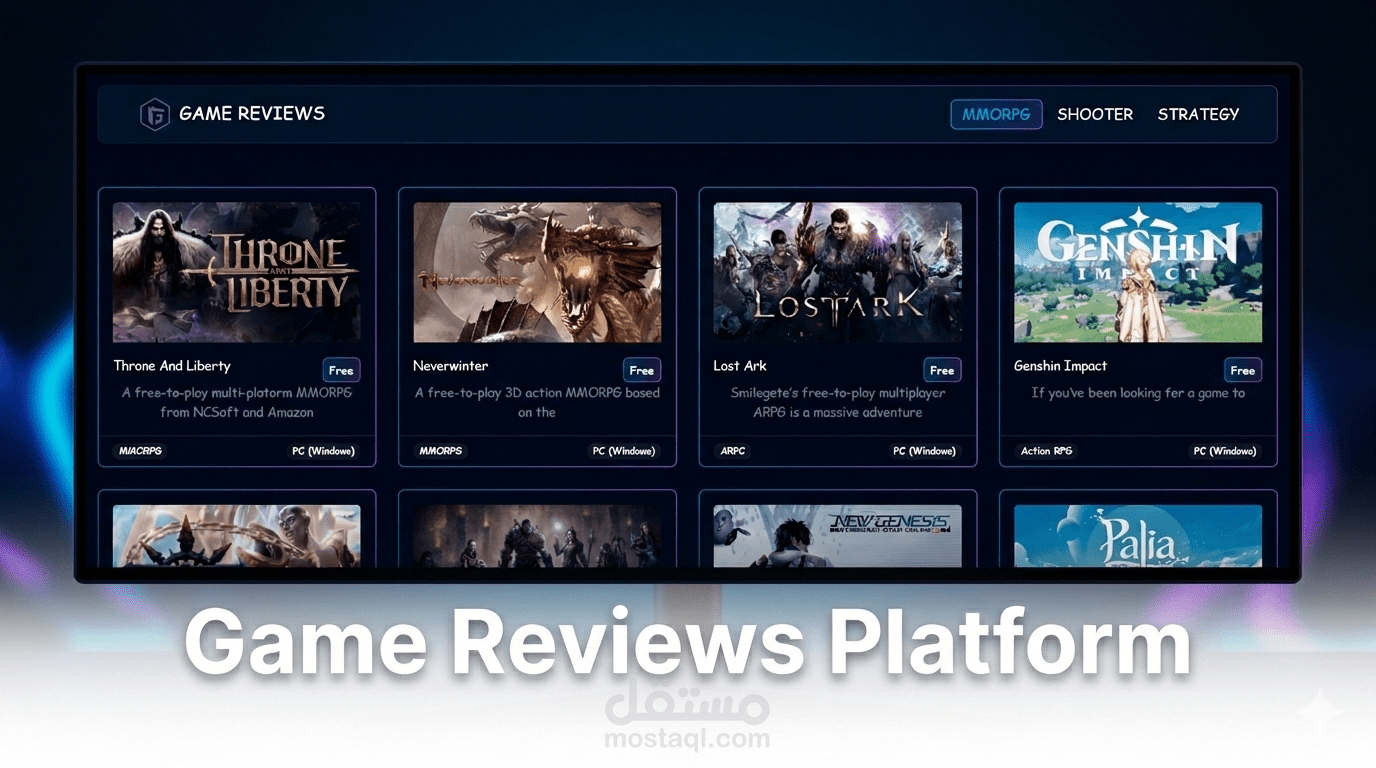Click PC (Windows) tag on Throne And Liberty

coord(323,451)
